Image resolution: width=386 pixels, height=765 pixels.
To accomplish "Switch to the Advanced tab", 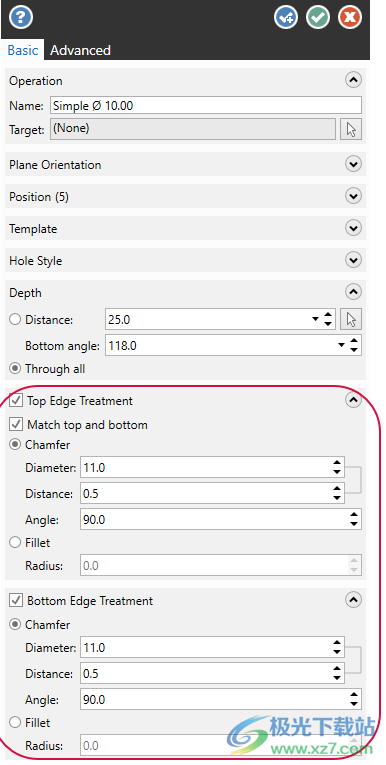I will pyautogui.click(x=81, y=50).
